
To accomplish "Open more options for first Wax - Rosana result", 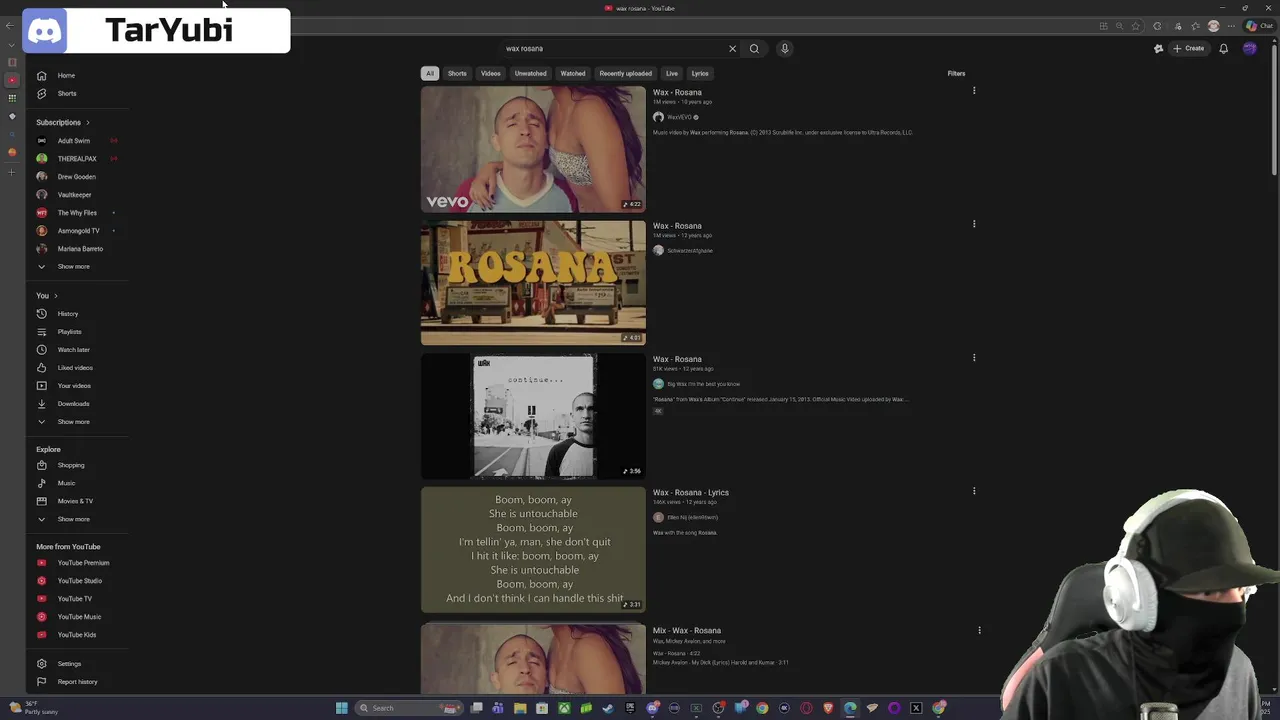I will (x=974, y=91).
